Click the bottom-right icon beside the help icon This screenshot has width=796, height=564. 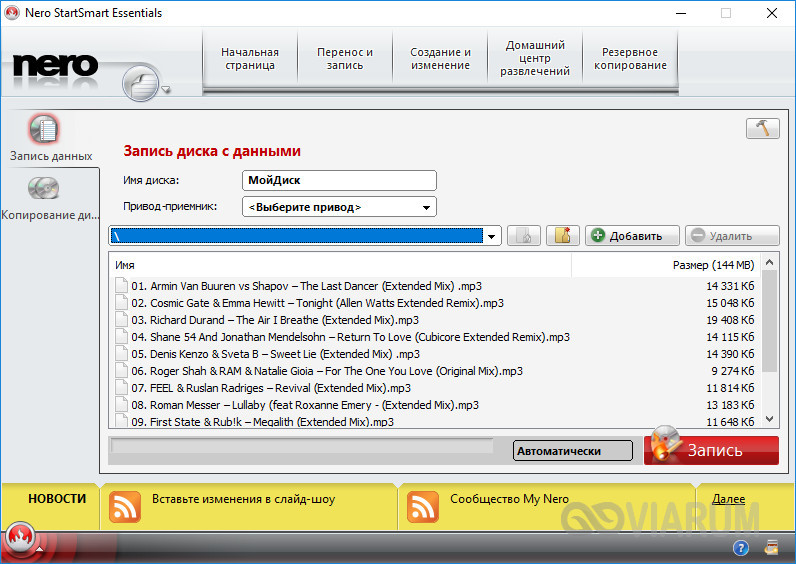(771, 548)
